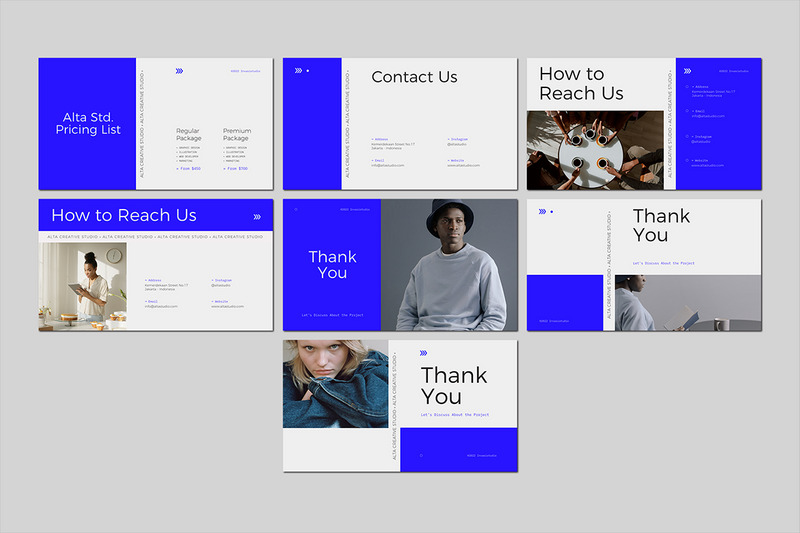The image size is (800, 533).
Task: Open the photo of woman in denim jacket
Action: pyautogui.click(x=336, y=384)
